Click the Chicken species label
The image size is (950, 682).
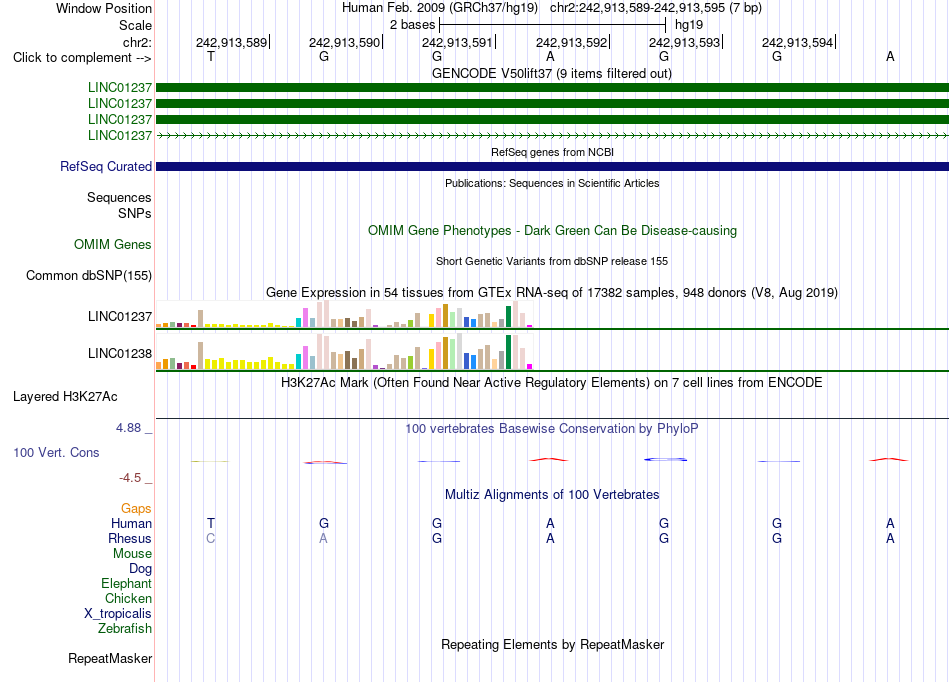tap(128, 598)
